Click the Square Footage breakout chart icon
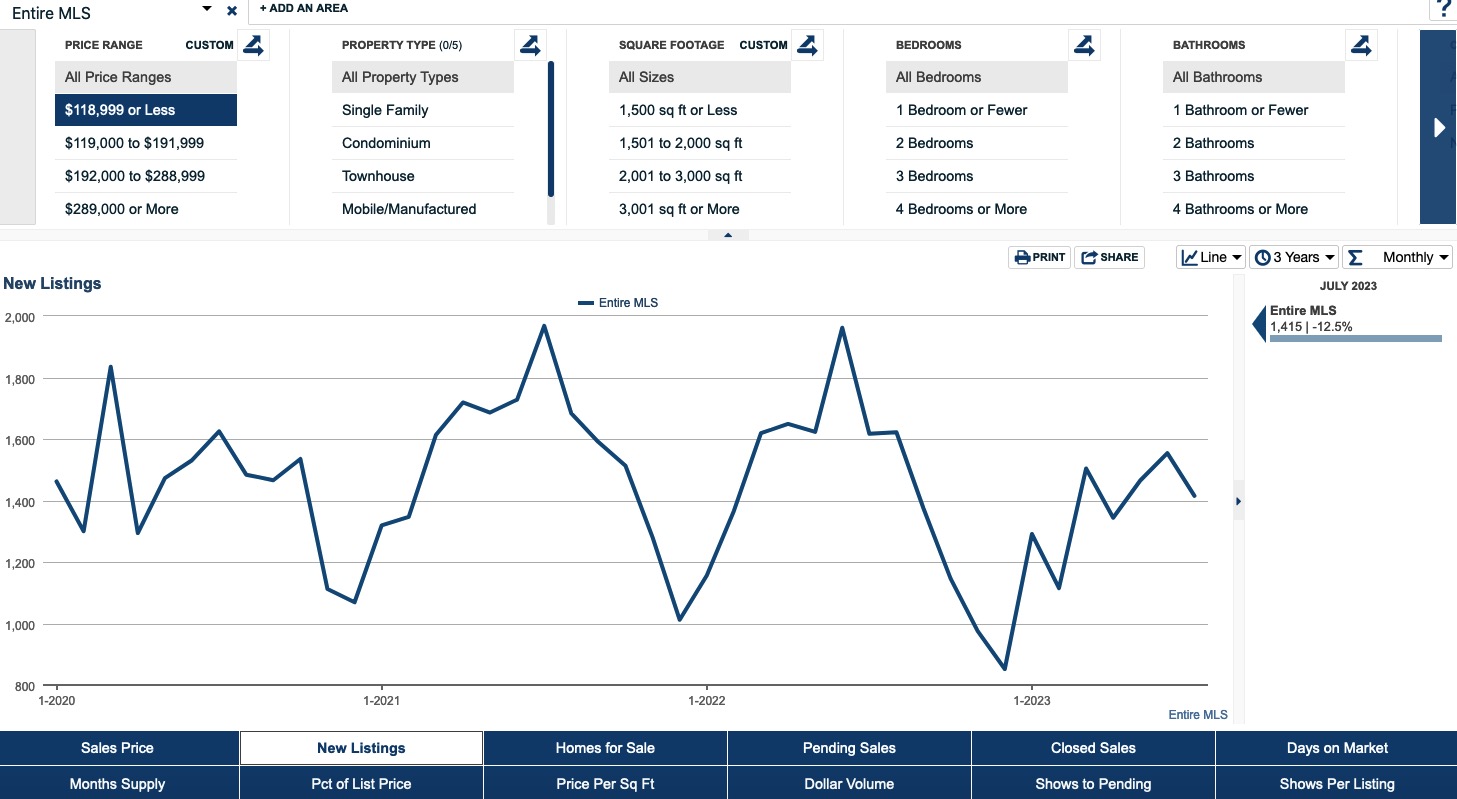Screen dimensions: 1457x799 click(807, 45)
